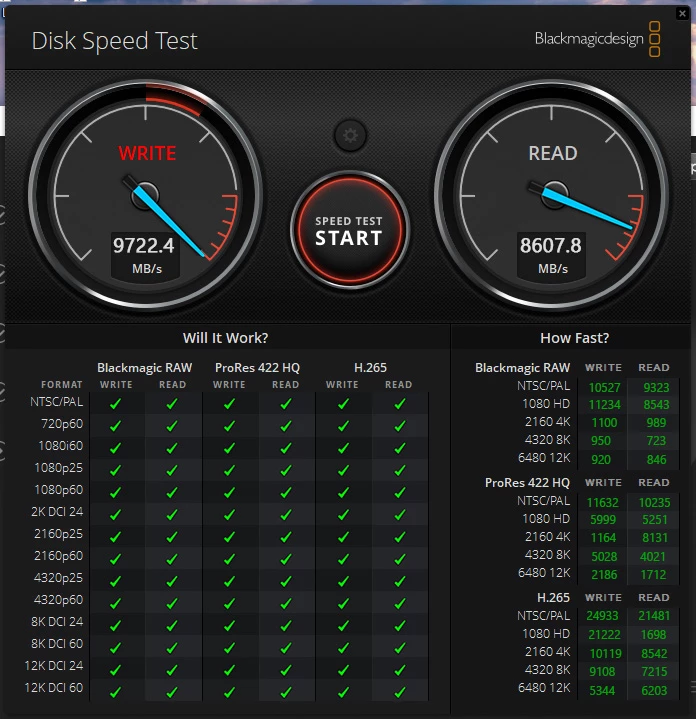Click 720p60 H.265 write checkmark

pyautogui.click(x=343, y=426)
